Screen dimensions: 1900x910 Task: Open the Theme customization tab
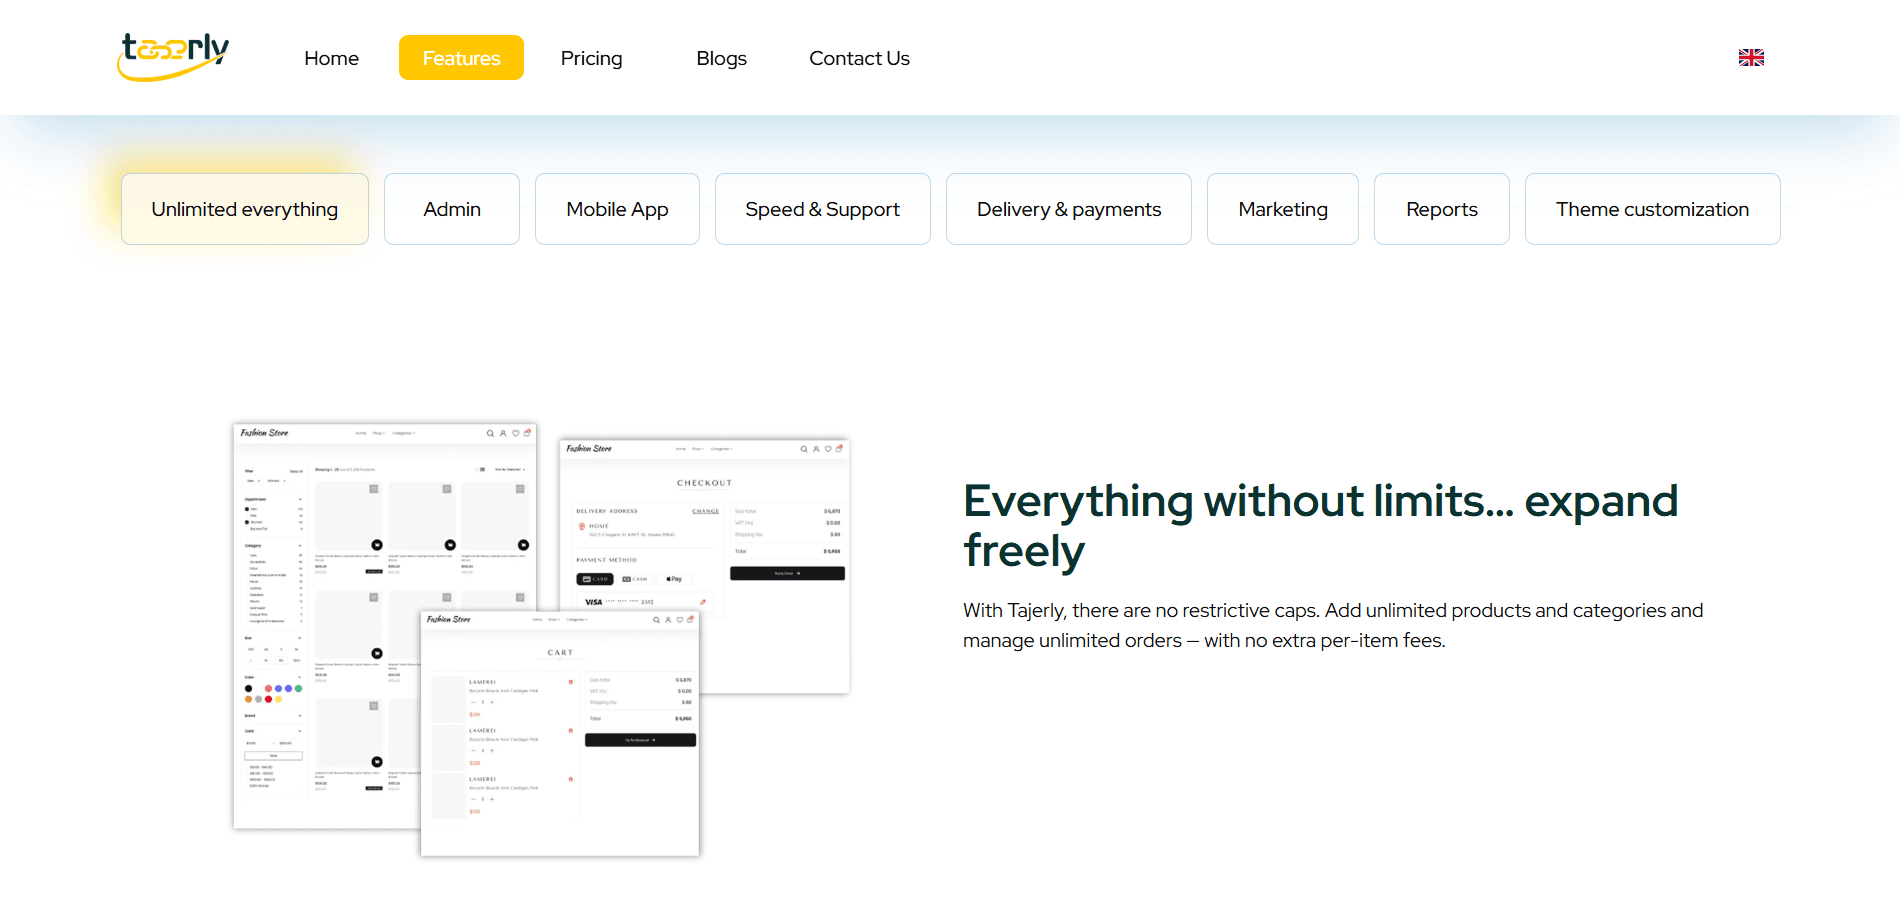1652,209
